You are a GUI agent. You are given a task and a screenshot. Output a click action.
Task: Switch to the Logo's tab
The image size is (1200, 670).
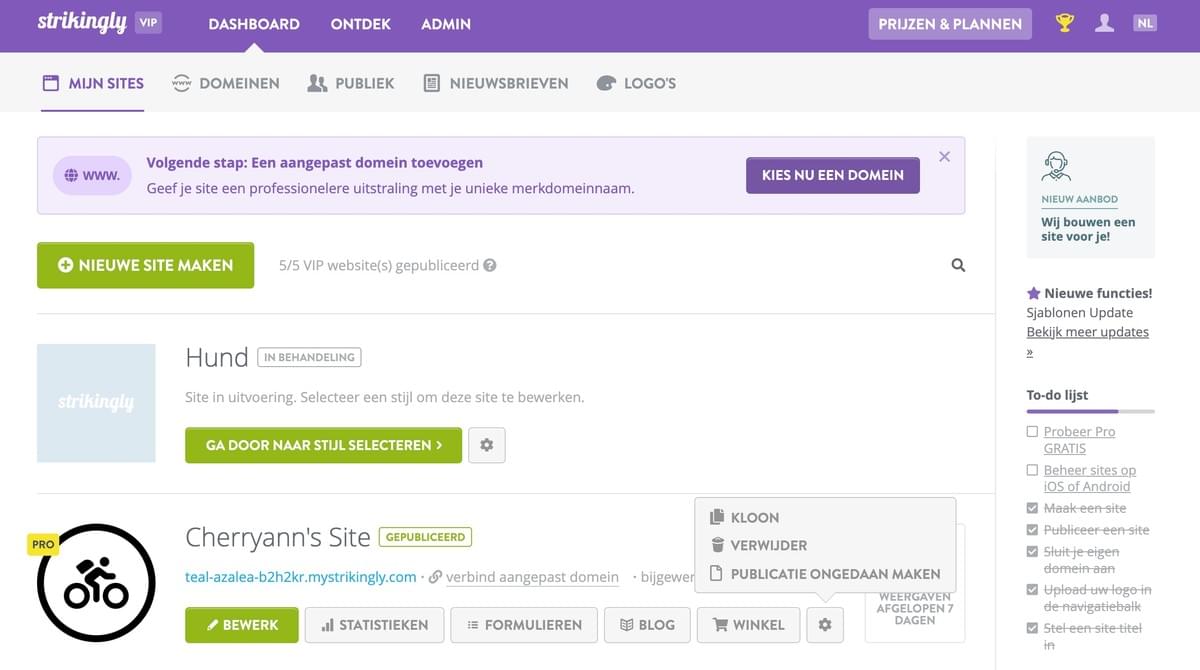click(636, 83)
